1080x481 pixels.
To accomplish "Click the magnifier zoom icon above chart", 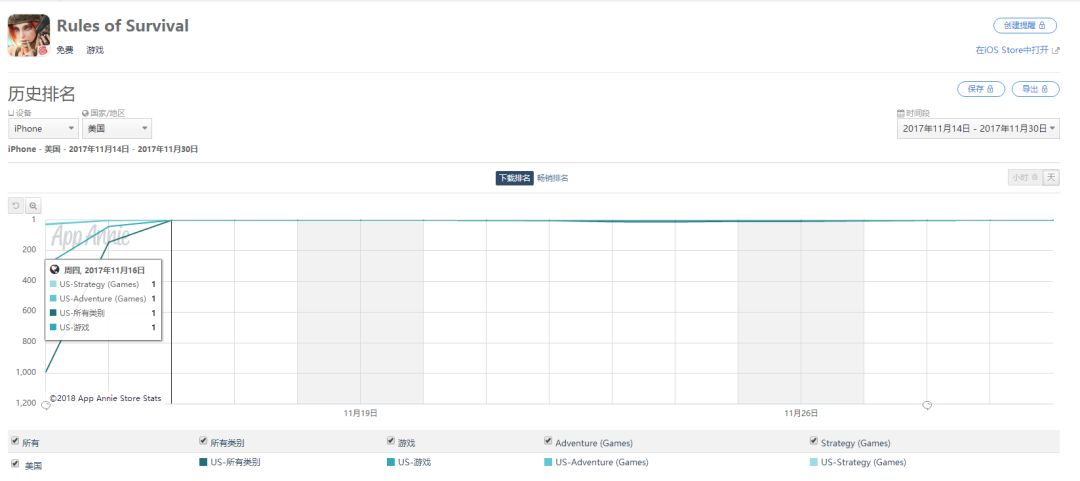I will click(x=33, y=205).
